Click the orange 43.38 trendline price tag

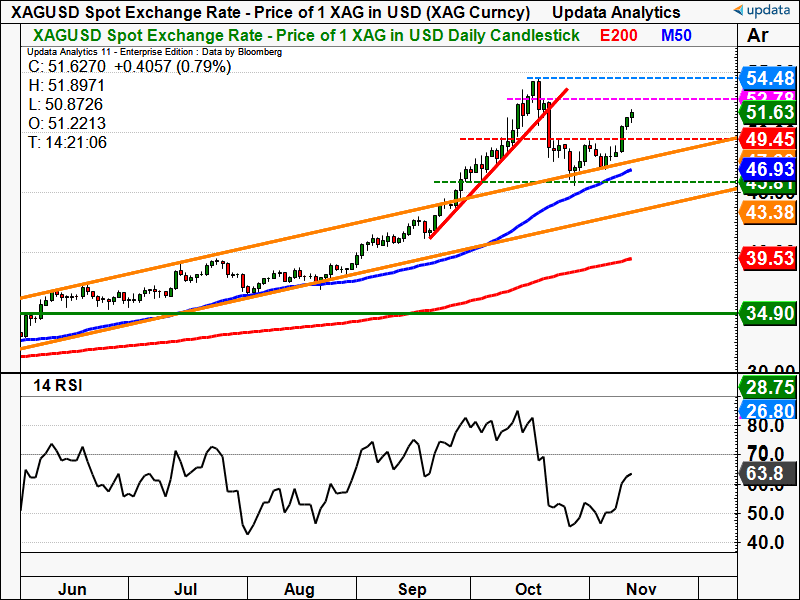tap(767, 212)
